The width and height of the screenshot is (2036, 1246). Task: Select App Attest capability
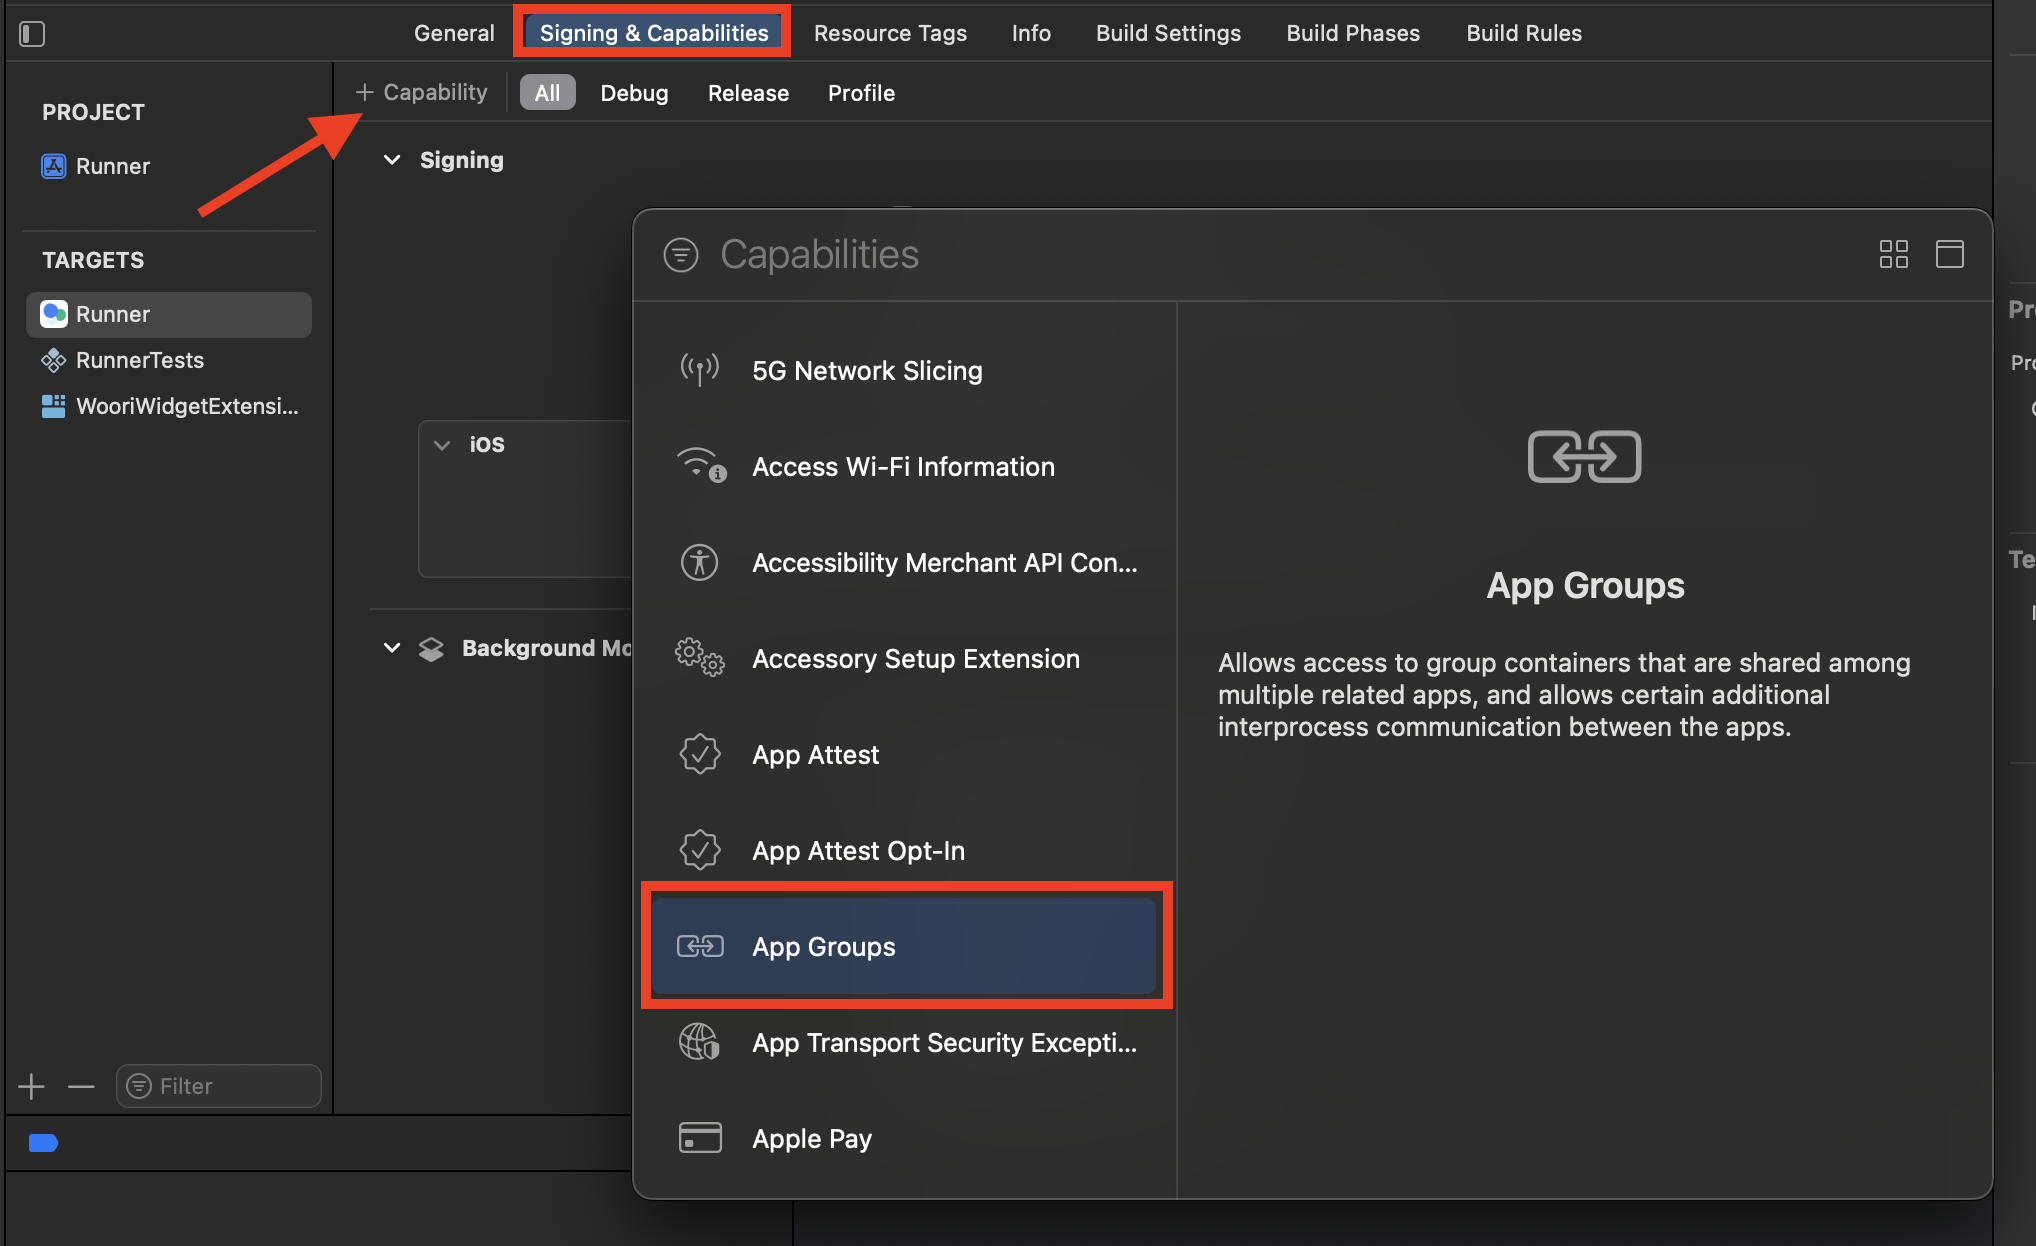(x=815, y=755)
